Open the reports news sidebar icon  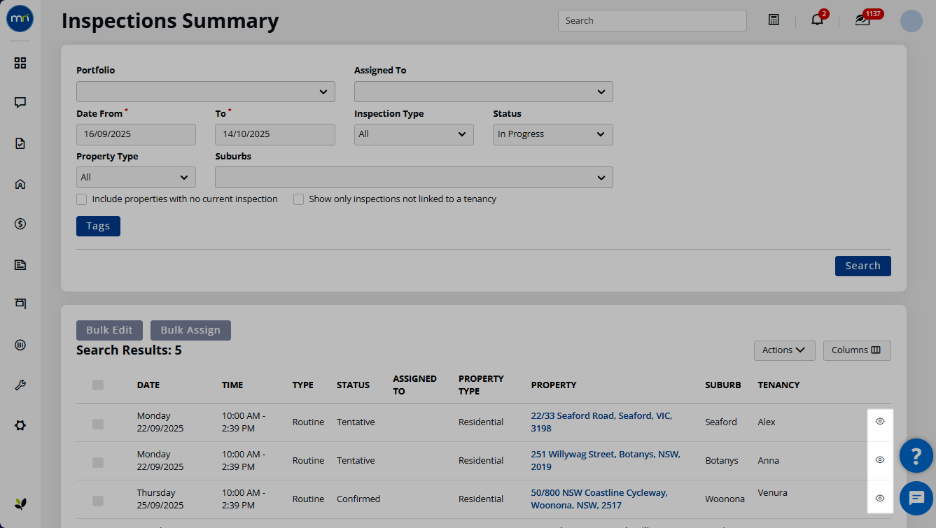click(20, 264)
